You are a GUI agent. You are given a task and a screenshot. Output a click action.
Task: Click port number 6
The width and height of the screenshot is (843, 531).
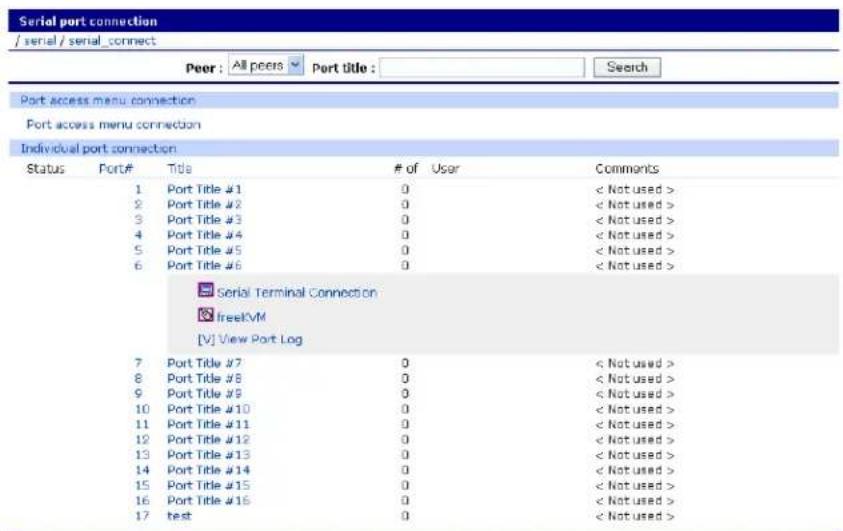pos(138,266)
